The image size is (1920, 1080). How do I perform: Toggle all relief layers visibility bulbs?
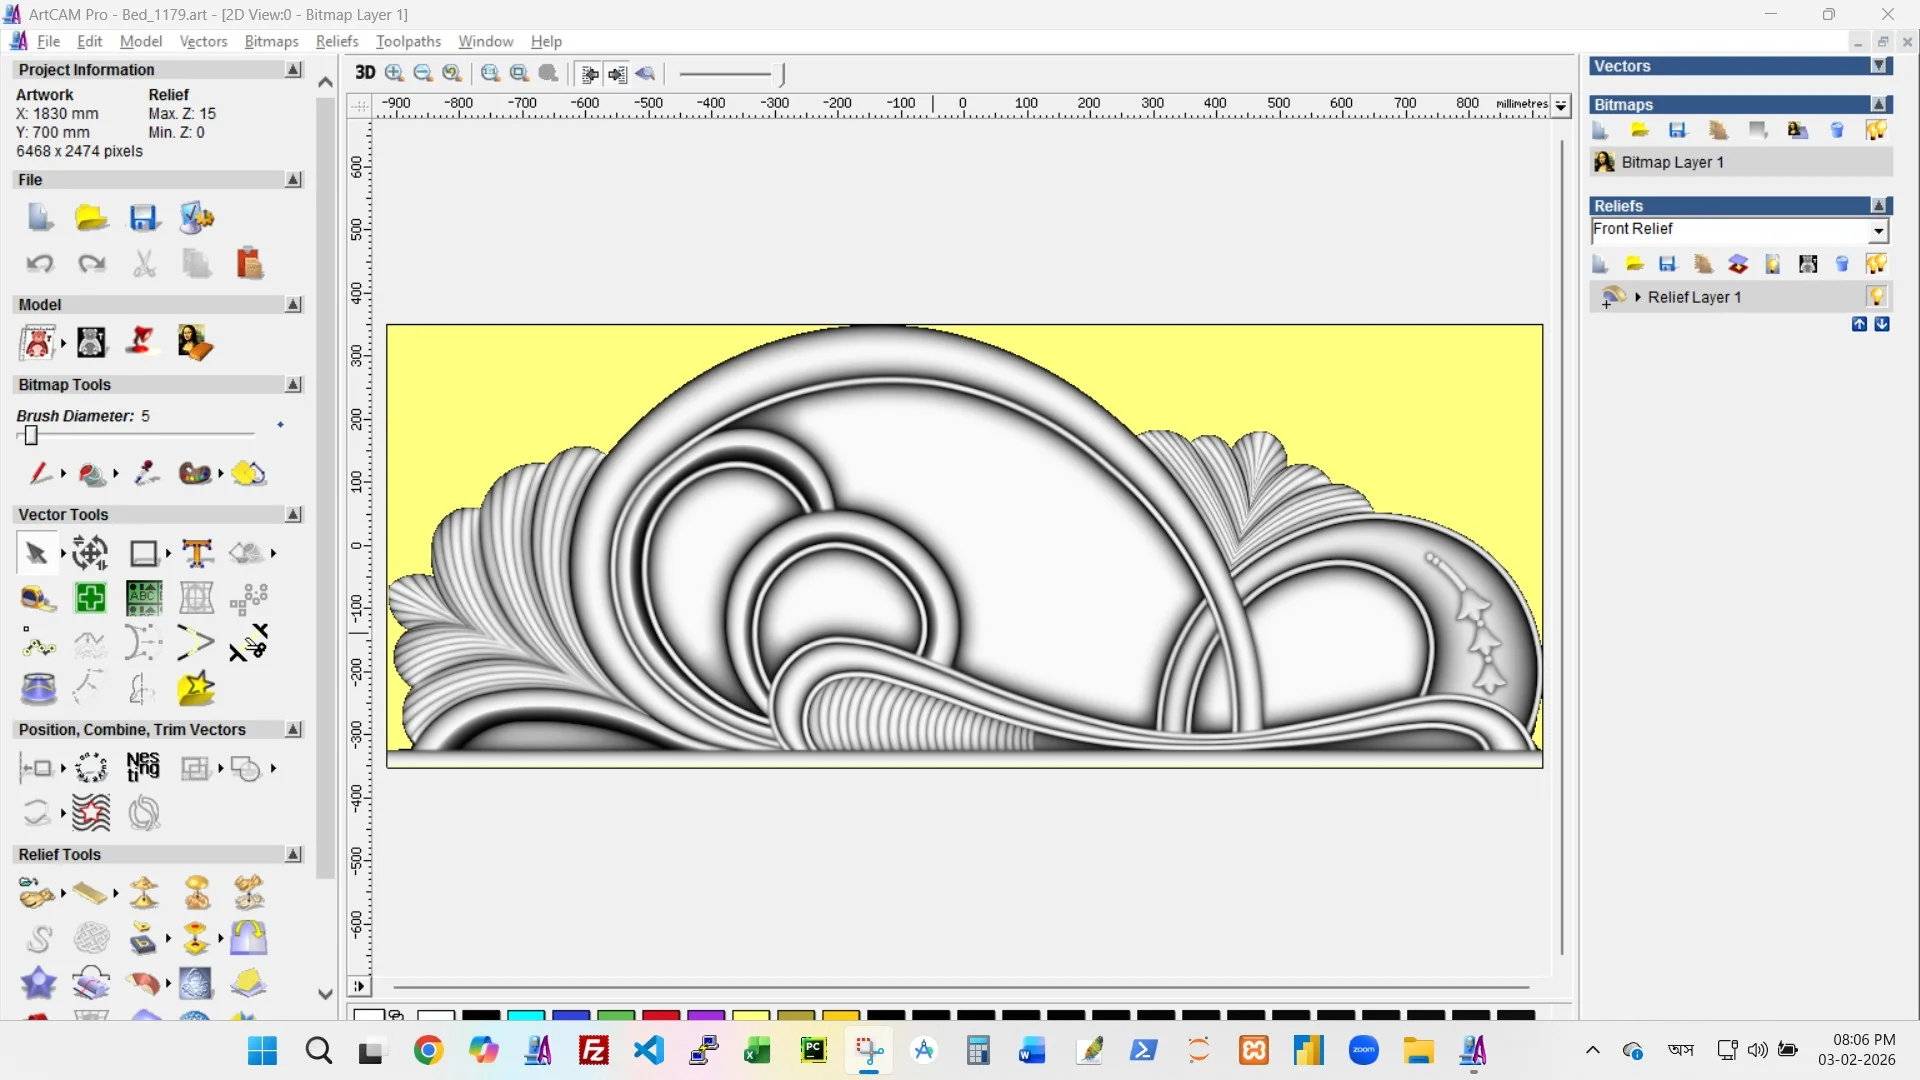pos(1876,264)
